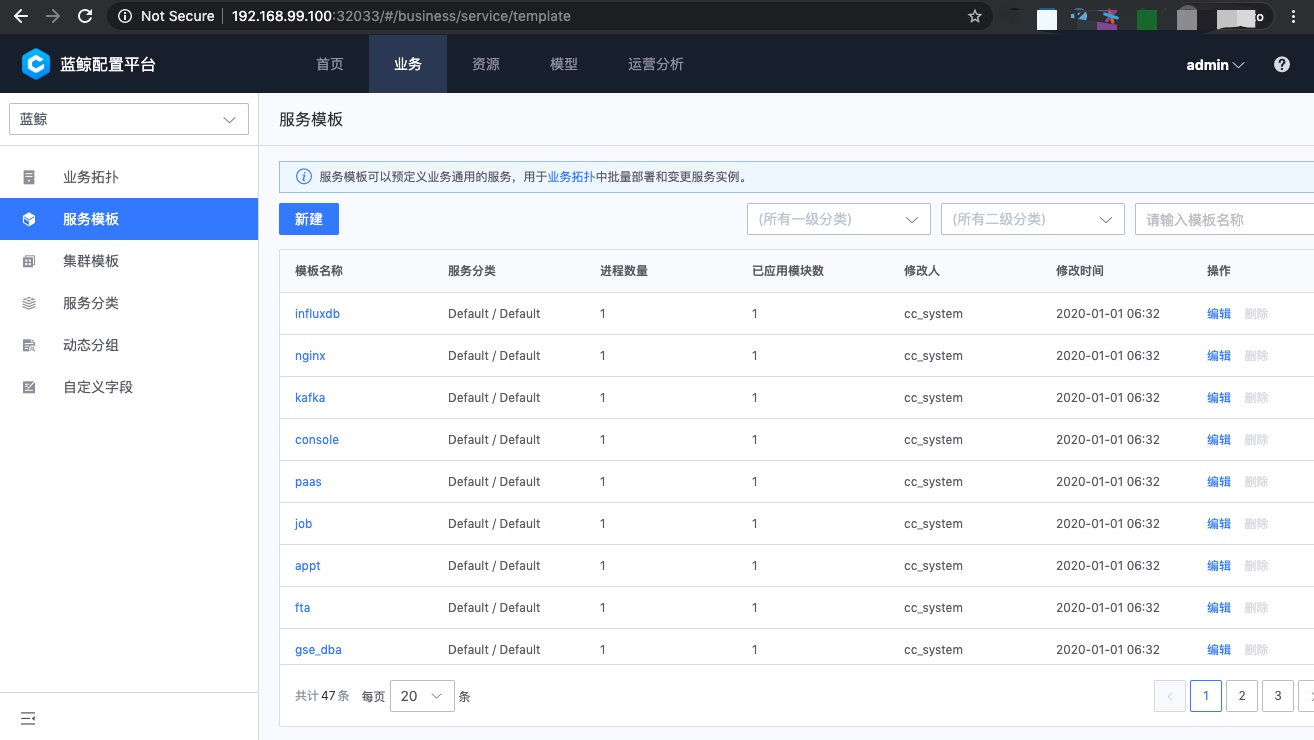Switch to the 首页 top tab

click(x=330, y=64)
